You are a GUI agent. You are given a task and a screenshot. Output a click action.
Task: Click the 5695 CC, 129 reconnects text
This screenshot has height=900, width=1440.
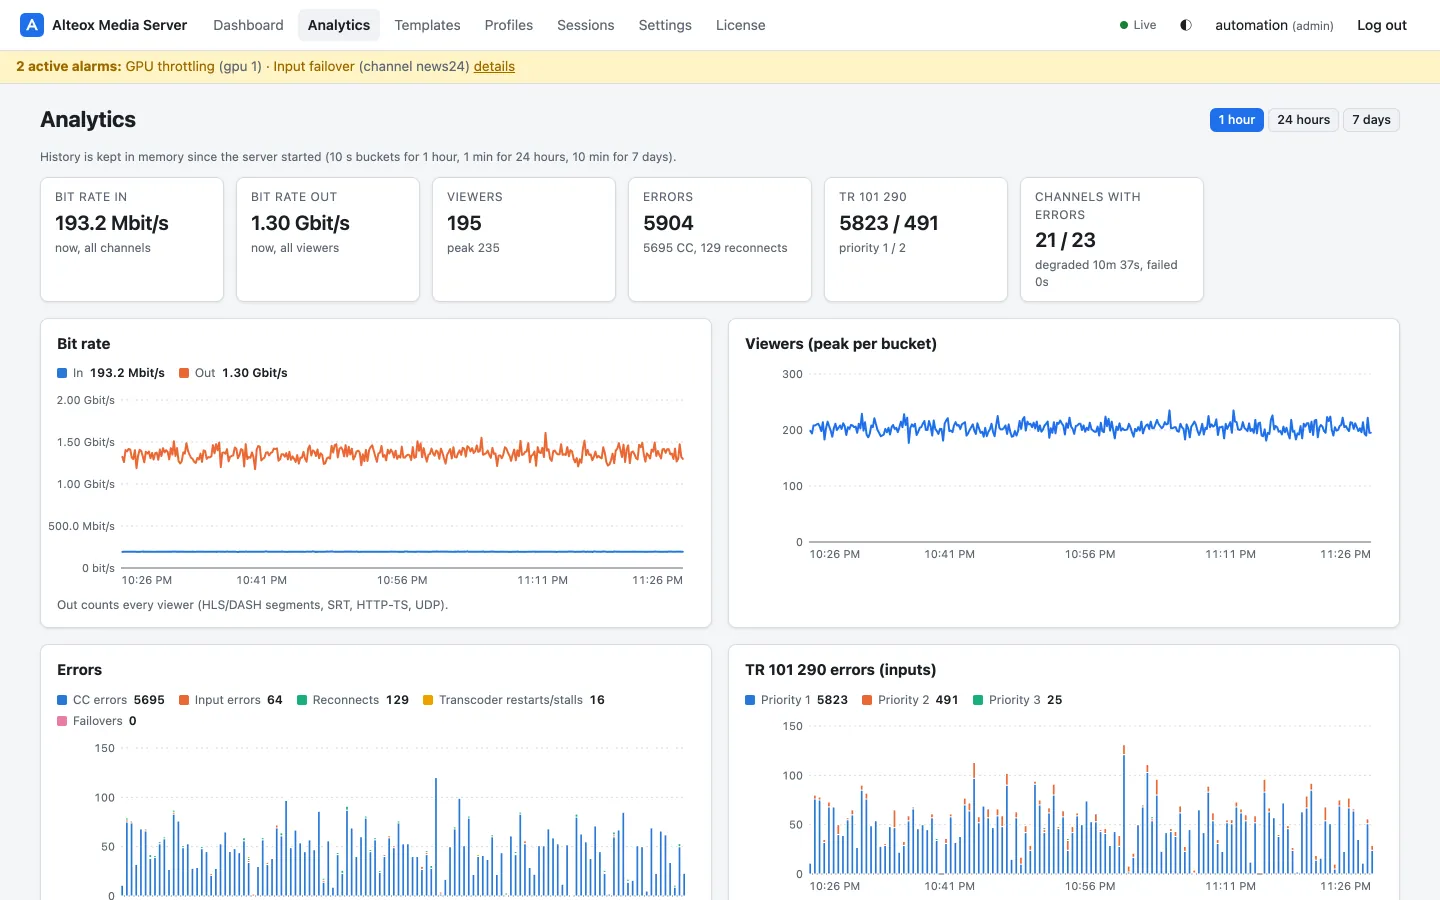pyautogui.click(x=715, y=248)
